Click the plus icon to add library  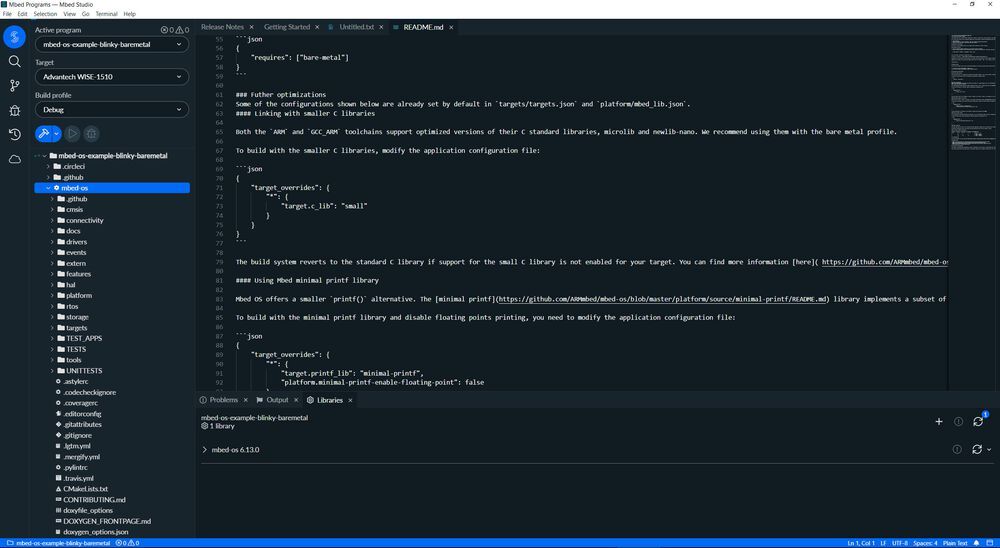[939, 422]
